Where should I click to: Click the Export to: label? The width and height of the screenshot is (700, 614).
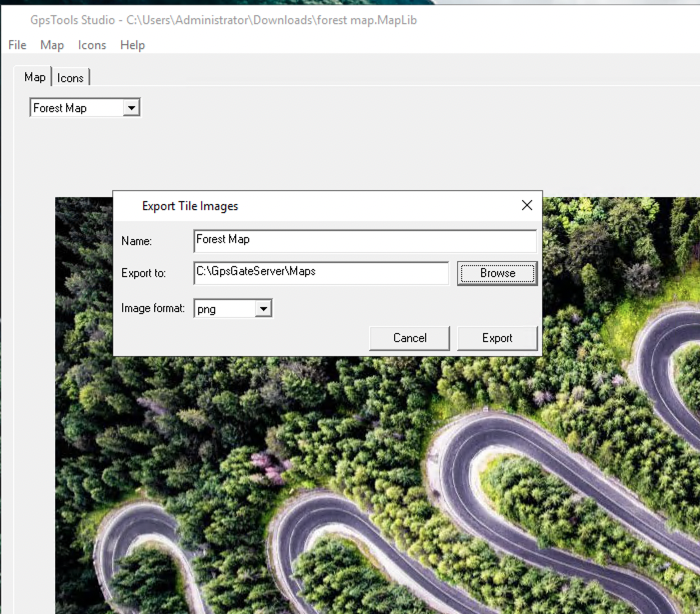pos(143,273)
